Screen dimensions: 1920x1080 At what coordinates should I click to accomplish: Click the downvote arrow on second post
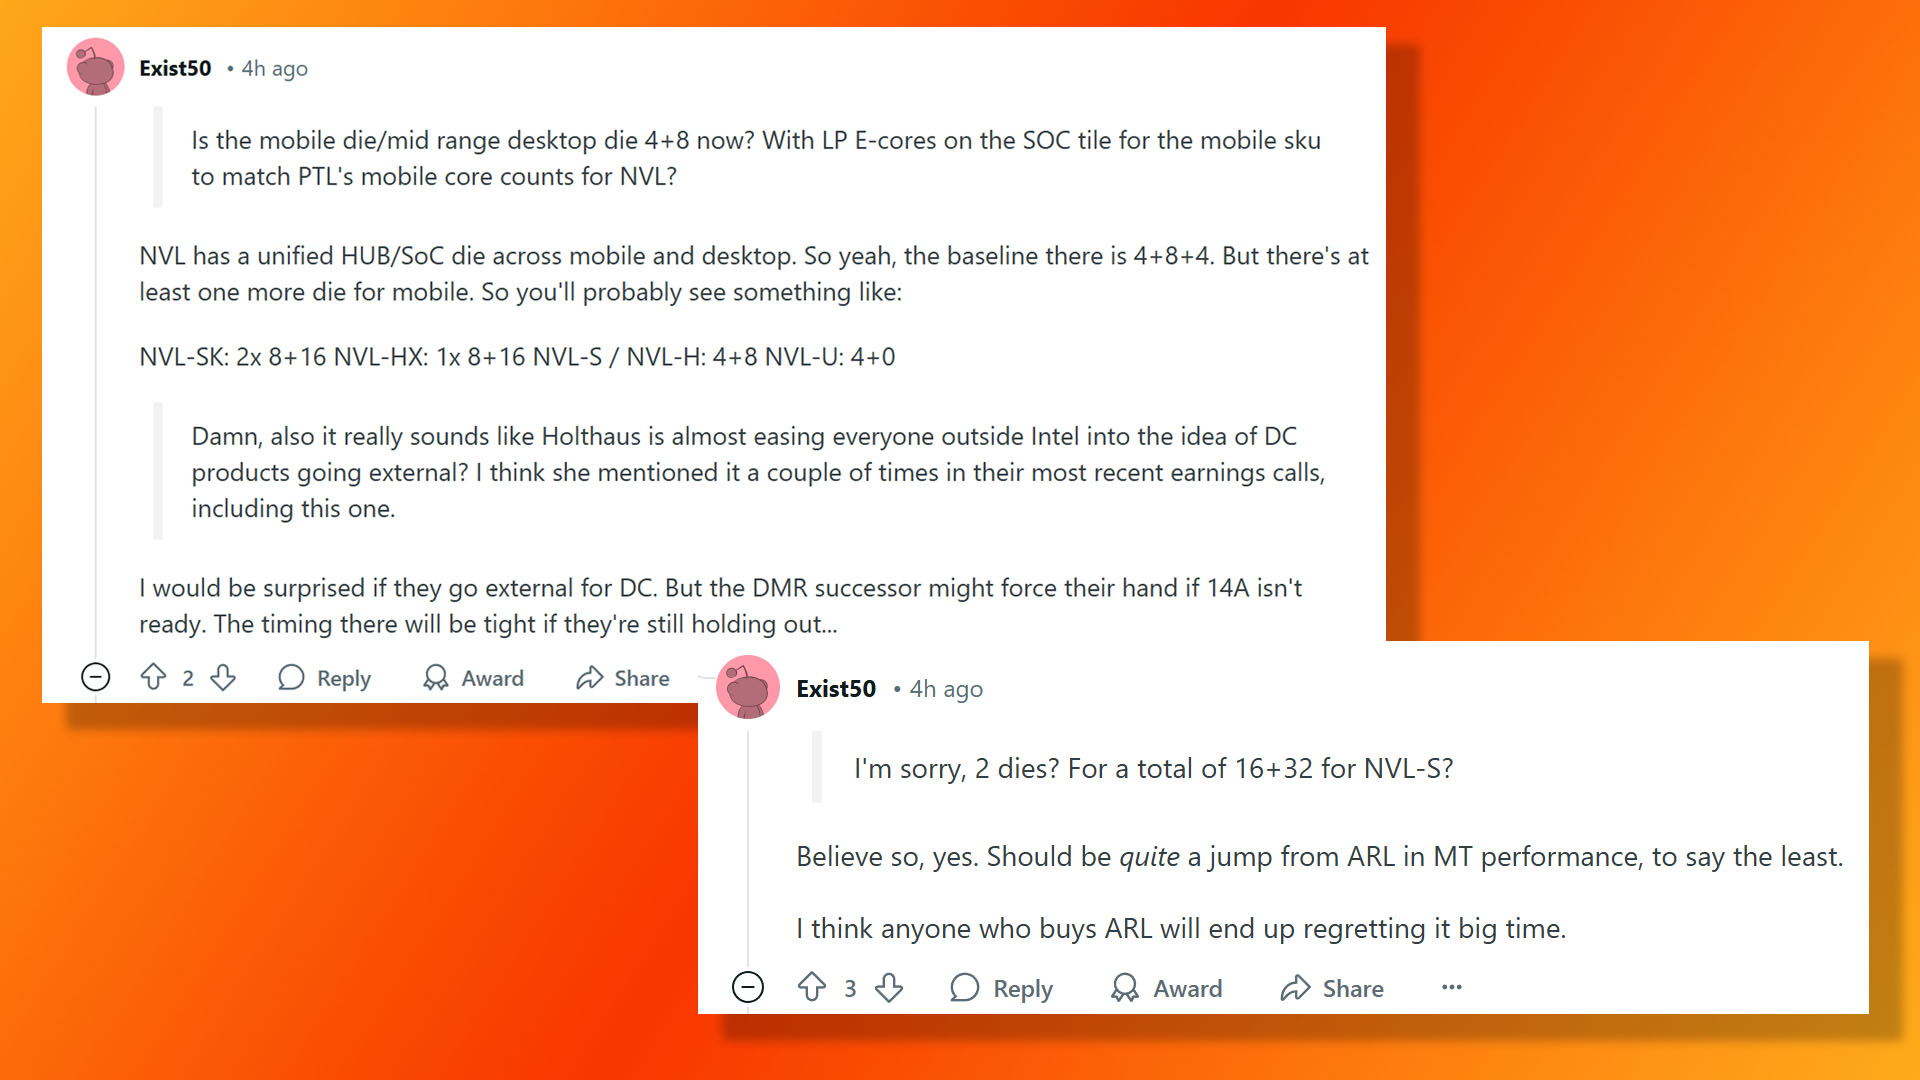pyautogui.click(x=891, y=988)
